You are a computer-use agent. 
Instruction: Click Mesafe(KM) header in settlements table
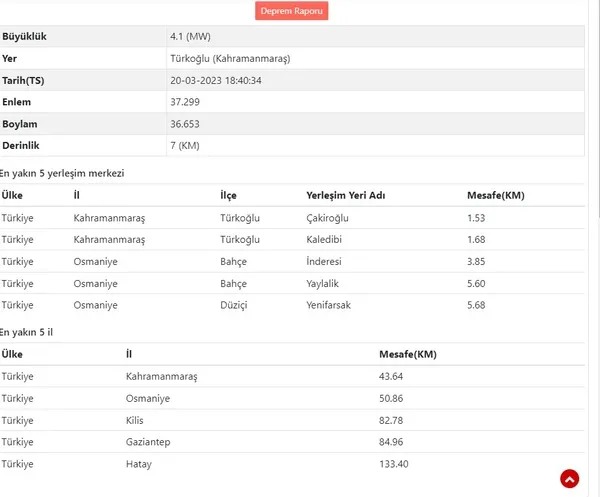click(496, 196)
